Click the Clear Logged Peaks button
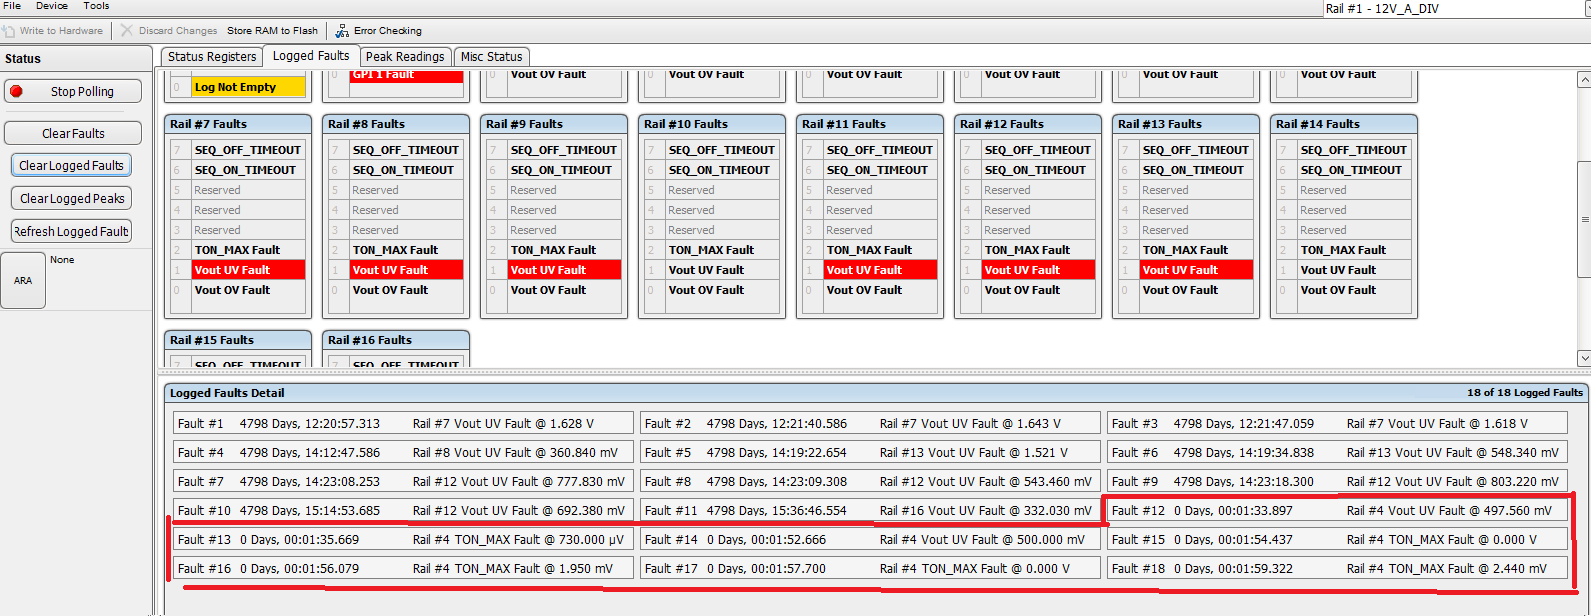The width and height of the screenshot is (1591, 616). point(71,199)
